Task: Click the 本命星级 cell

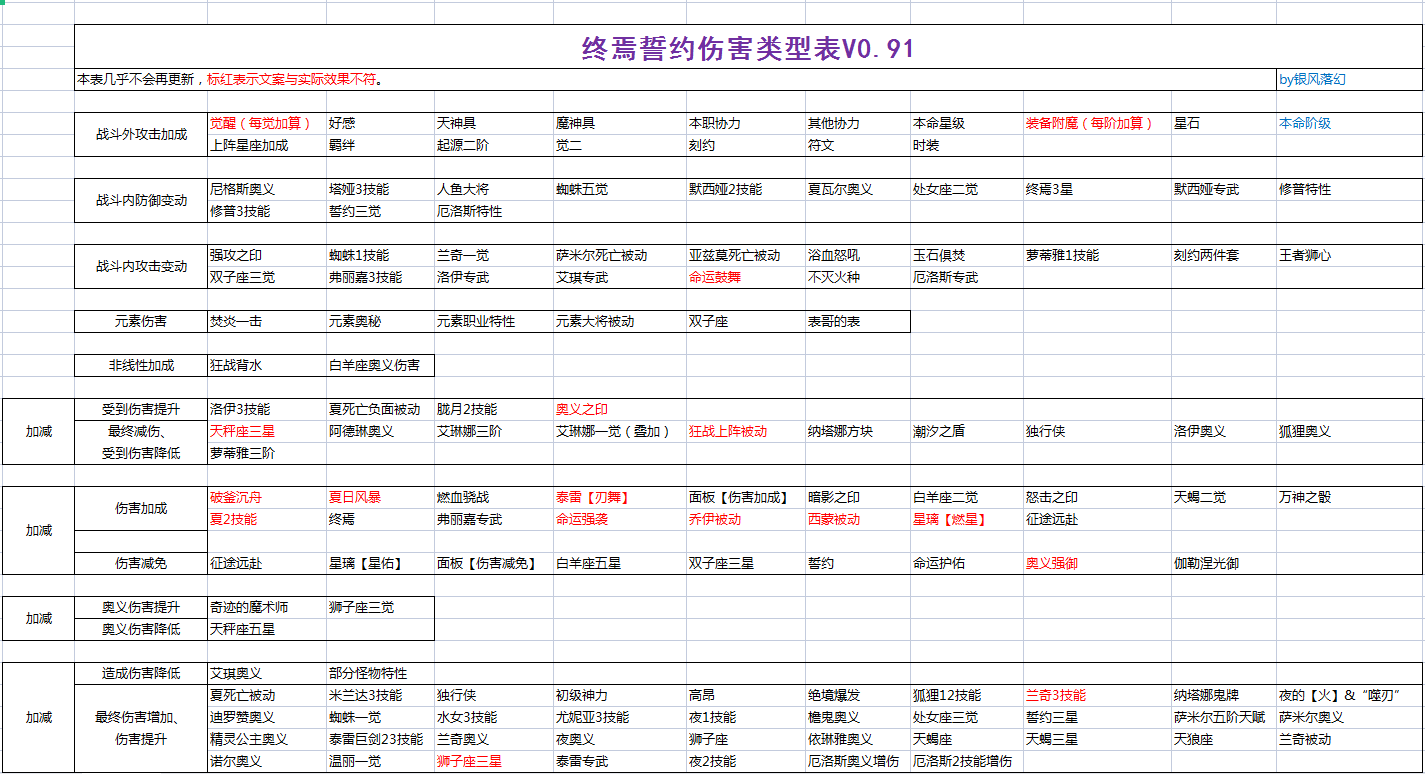Action: click(x=966, y=124)
